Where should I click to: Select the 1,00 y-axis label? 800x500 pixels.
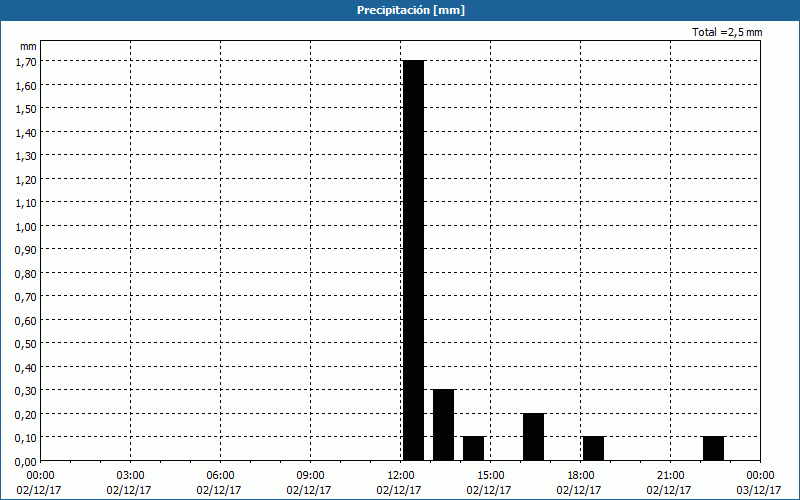[x=26, y=227]
